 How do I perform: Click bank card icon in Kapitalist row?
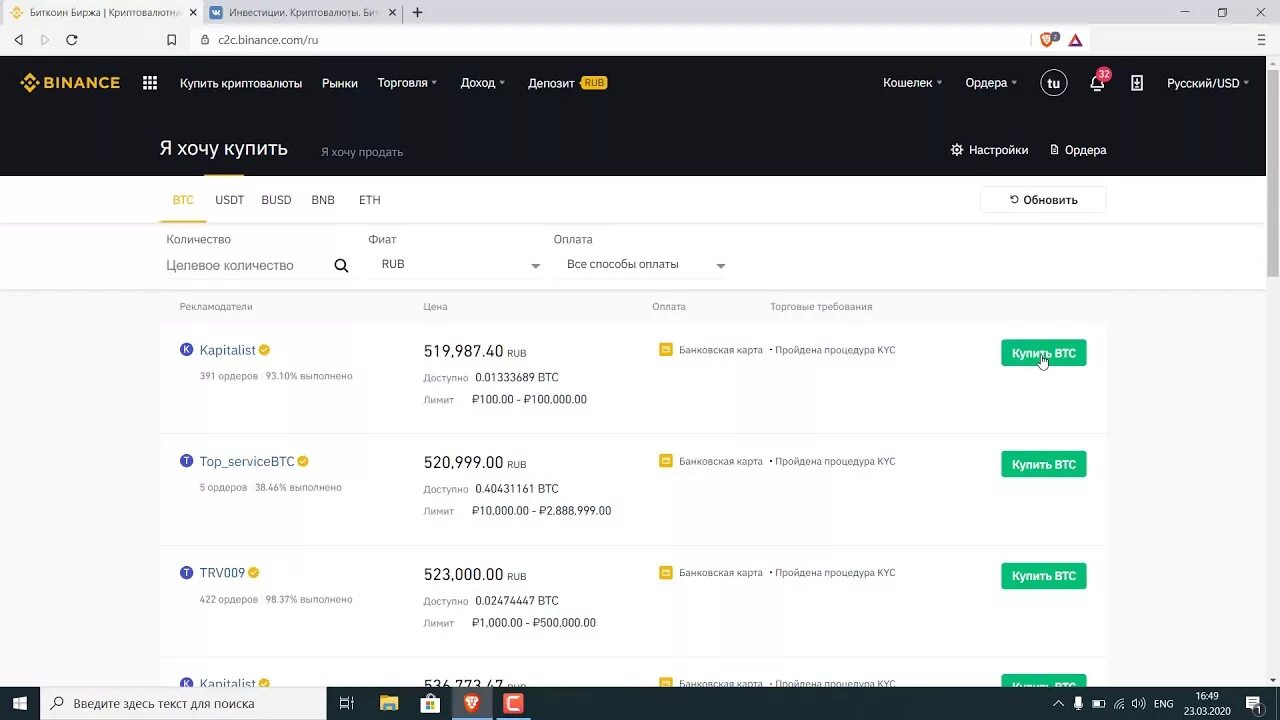pos(666,350)
